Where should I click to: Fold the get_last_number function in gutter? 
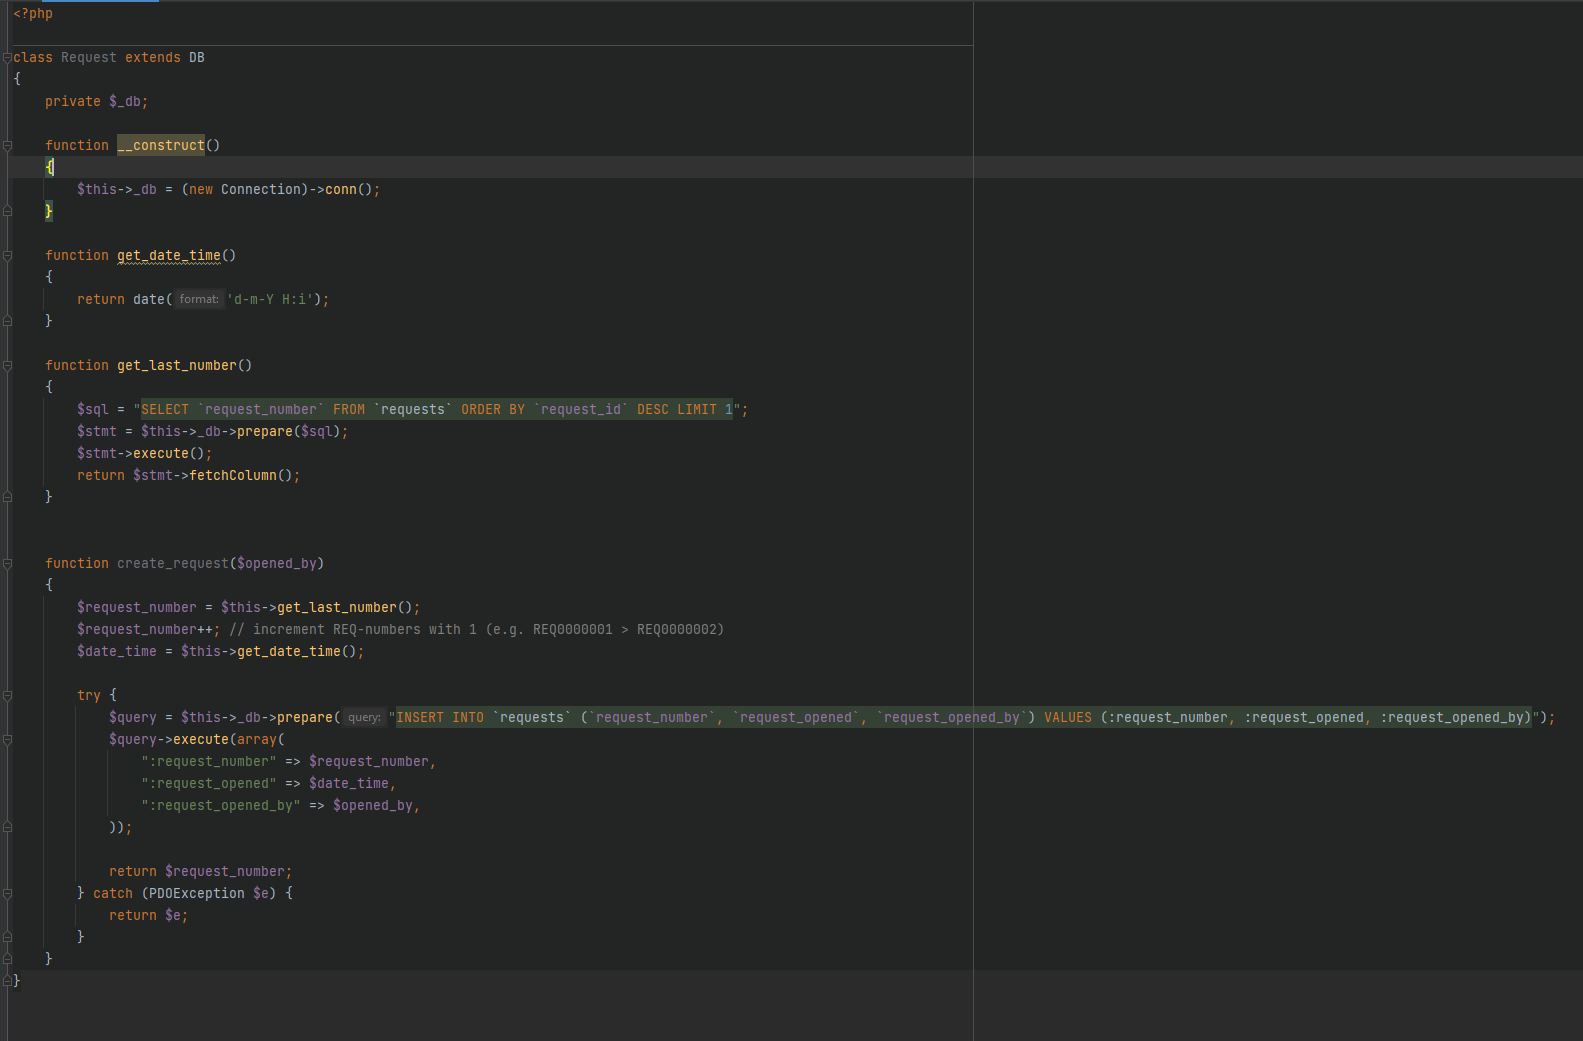(7, 366)
